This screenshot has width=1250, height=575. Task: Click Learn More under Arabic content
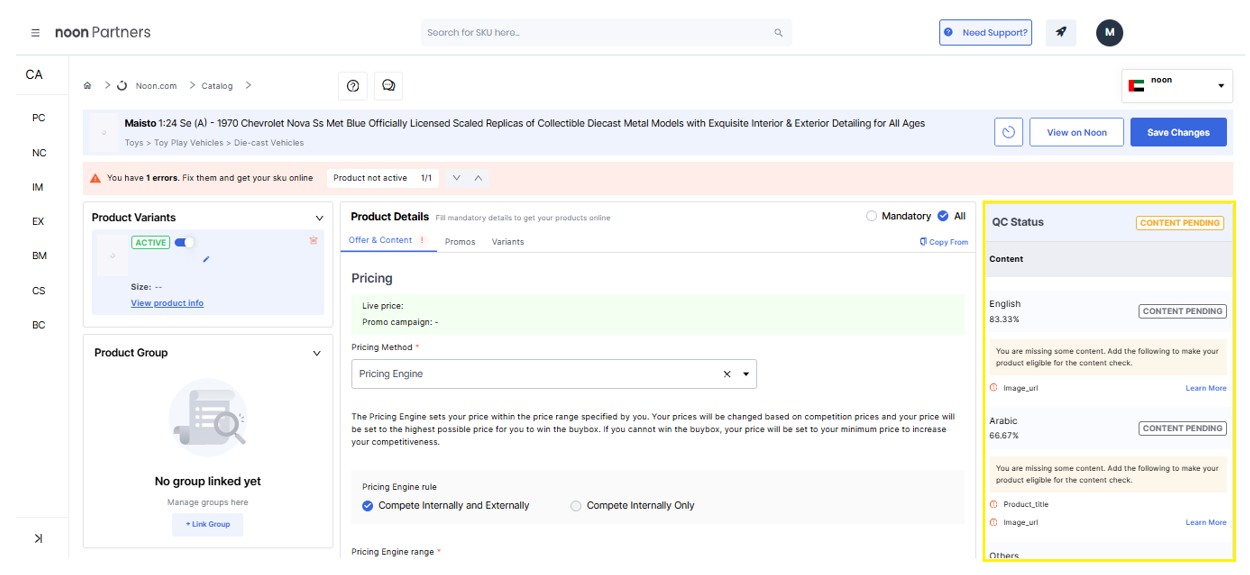click(1206, 522)
